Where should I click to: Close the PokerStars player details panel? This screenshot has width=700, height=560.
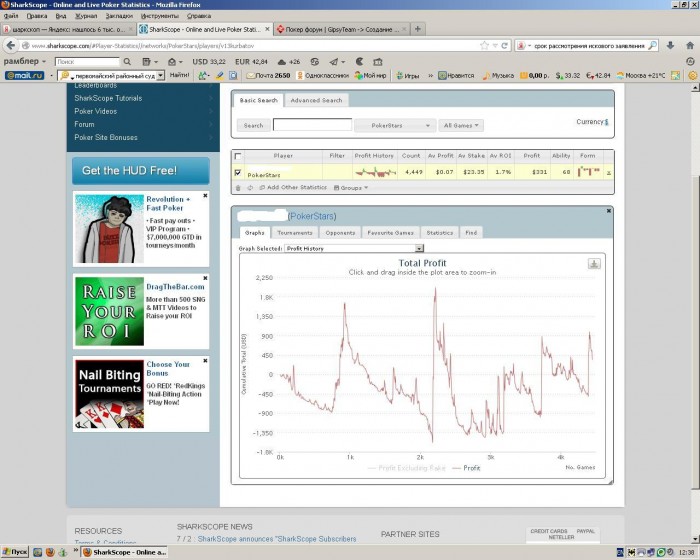coord(608,211)
